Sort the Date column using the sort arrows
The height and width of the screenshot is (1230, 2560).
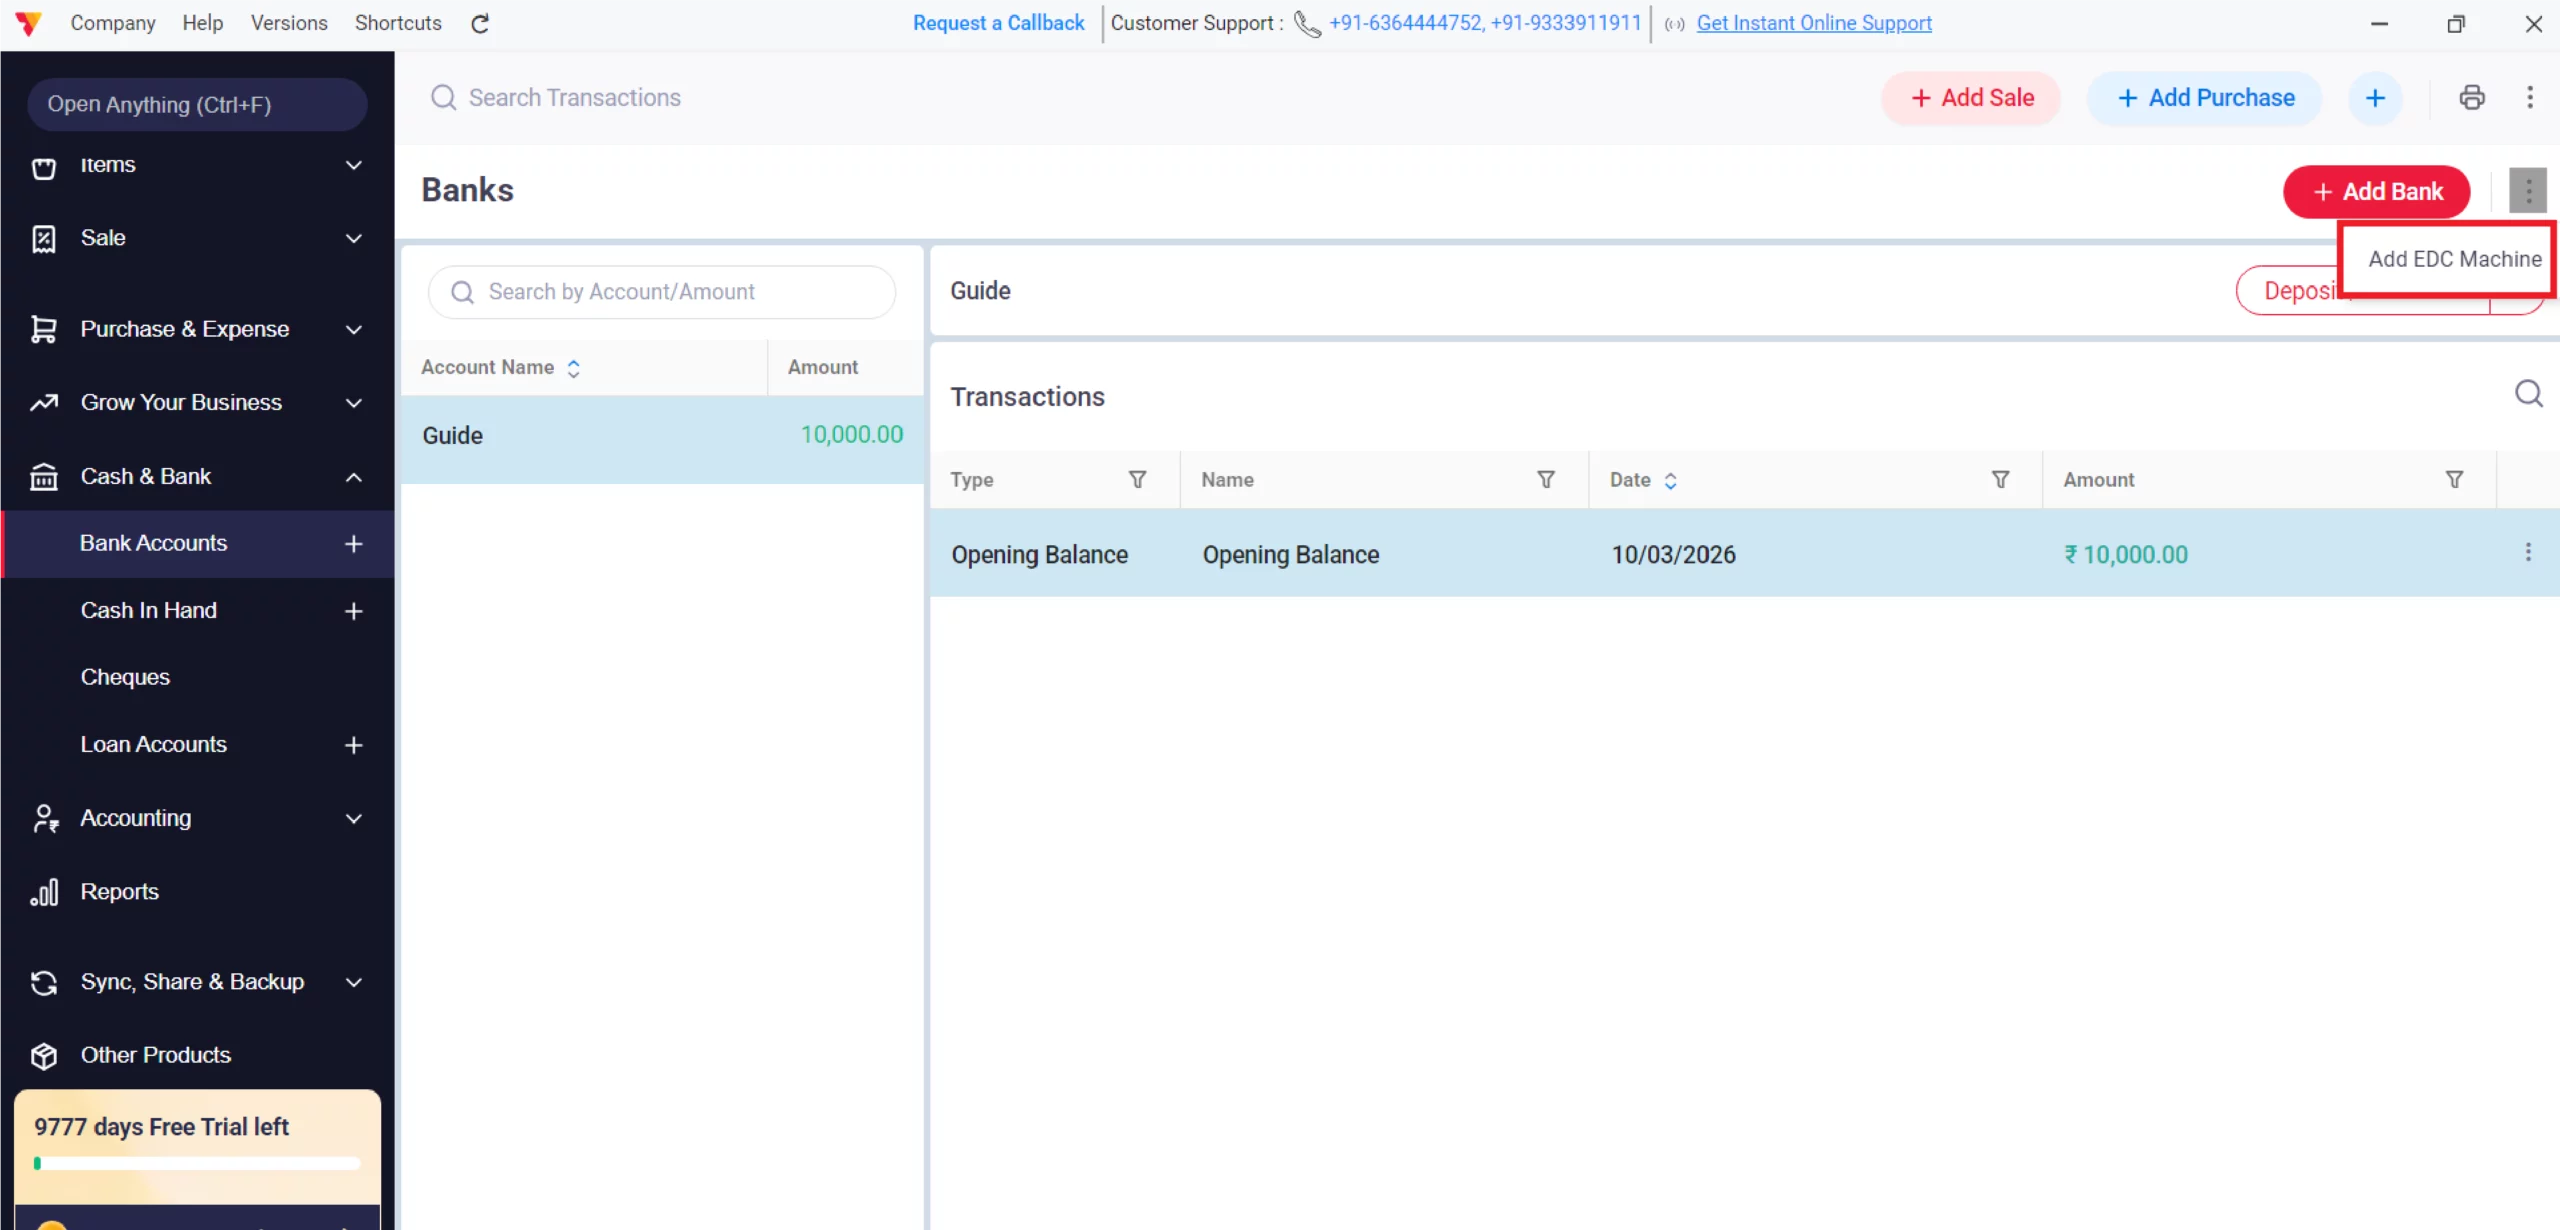(x=1670, y=481)
